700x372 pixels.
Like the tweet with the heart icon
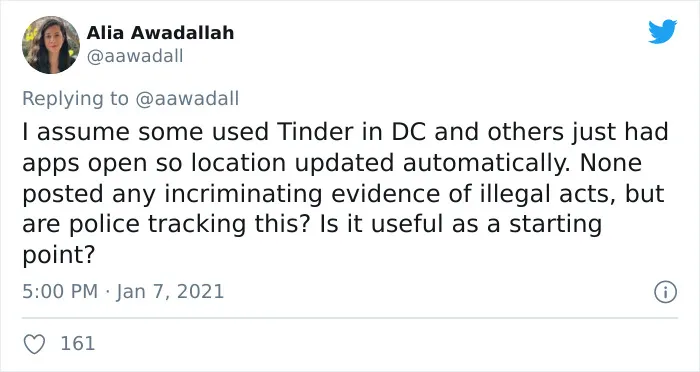[x=34, y=344]
